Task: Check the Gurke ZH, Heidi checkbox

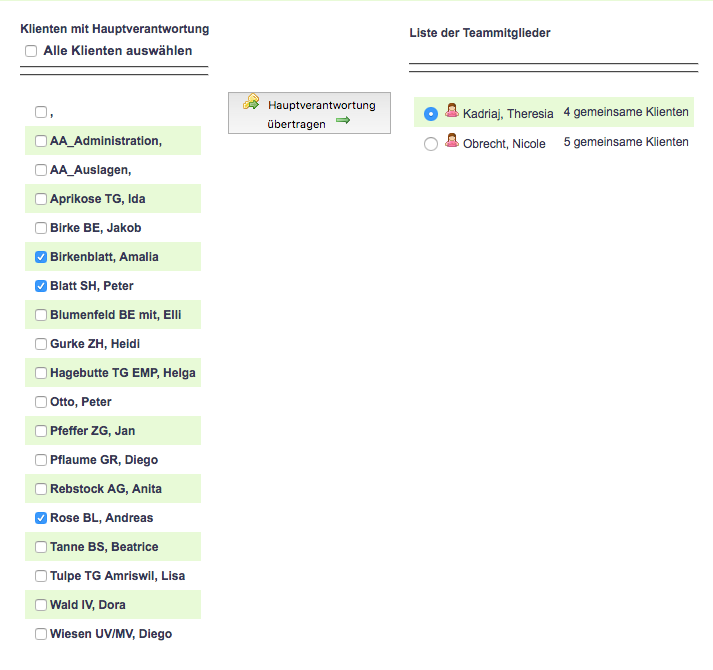Action: point(41,344)
